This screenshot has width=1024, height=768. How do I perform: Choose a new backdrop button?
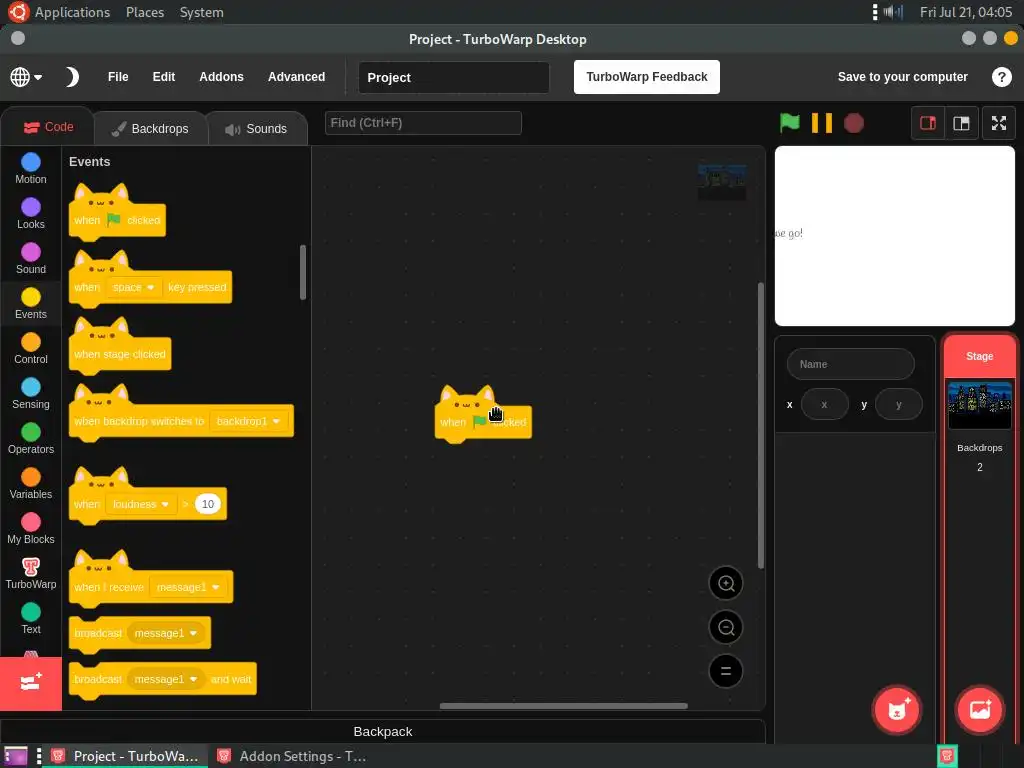(980, 710)
